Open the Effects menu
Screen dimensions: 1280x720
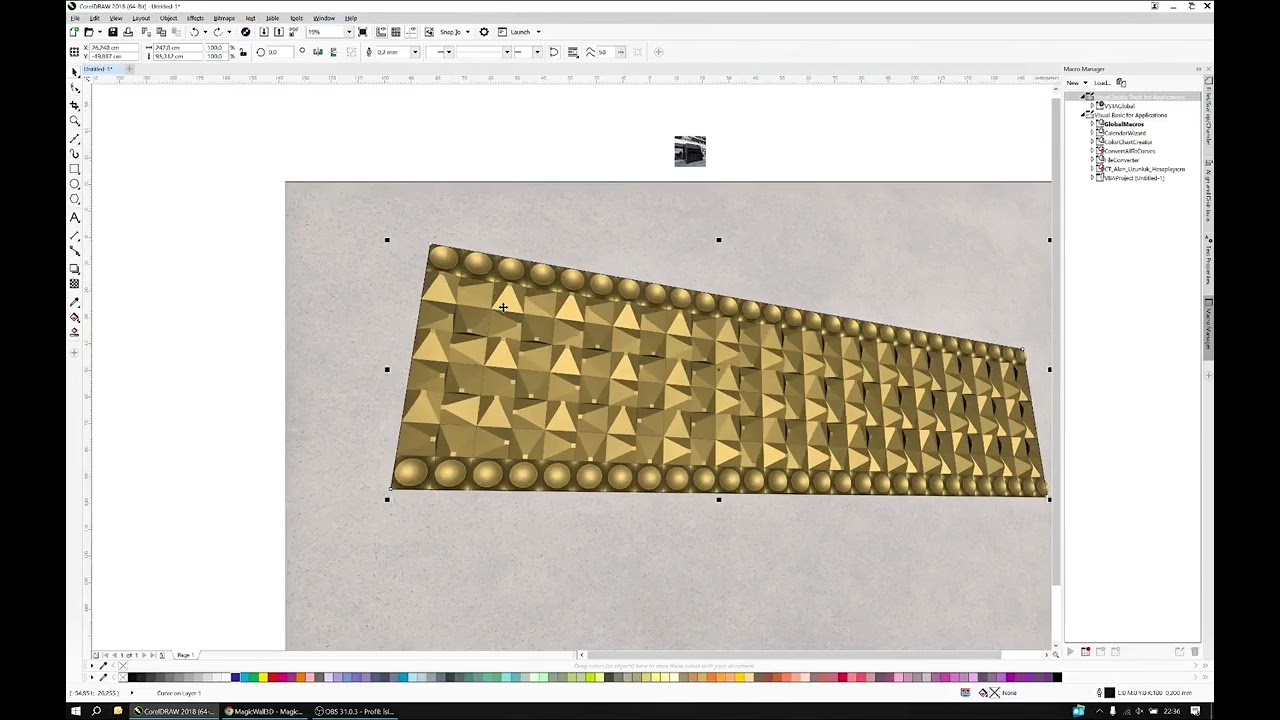[195, 18]
